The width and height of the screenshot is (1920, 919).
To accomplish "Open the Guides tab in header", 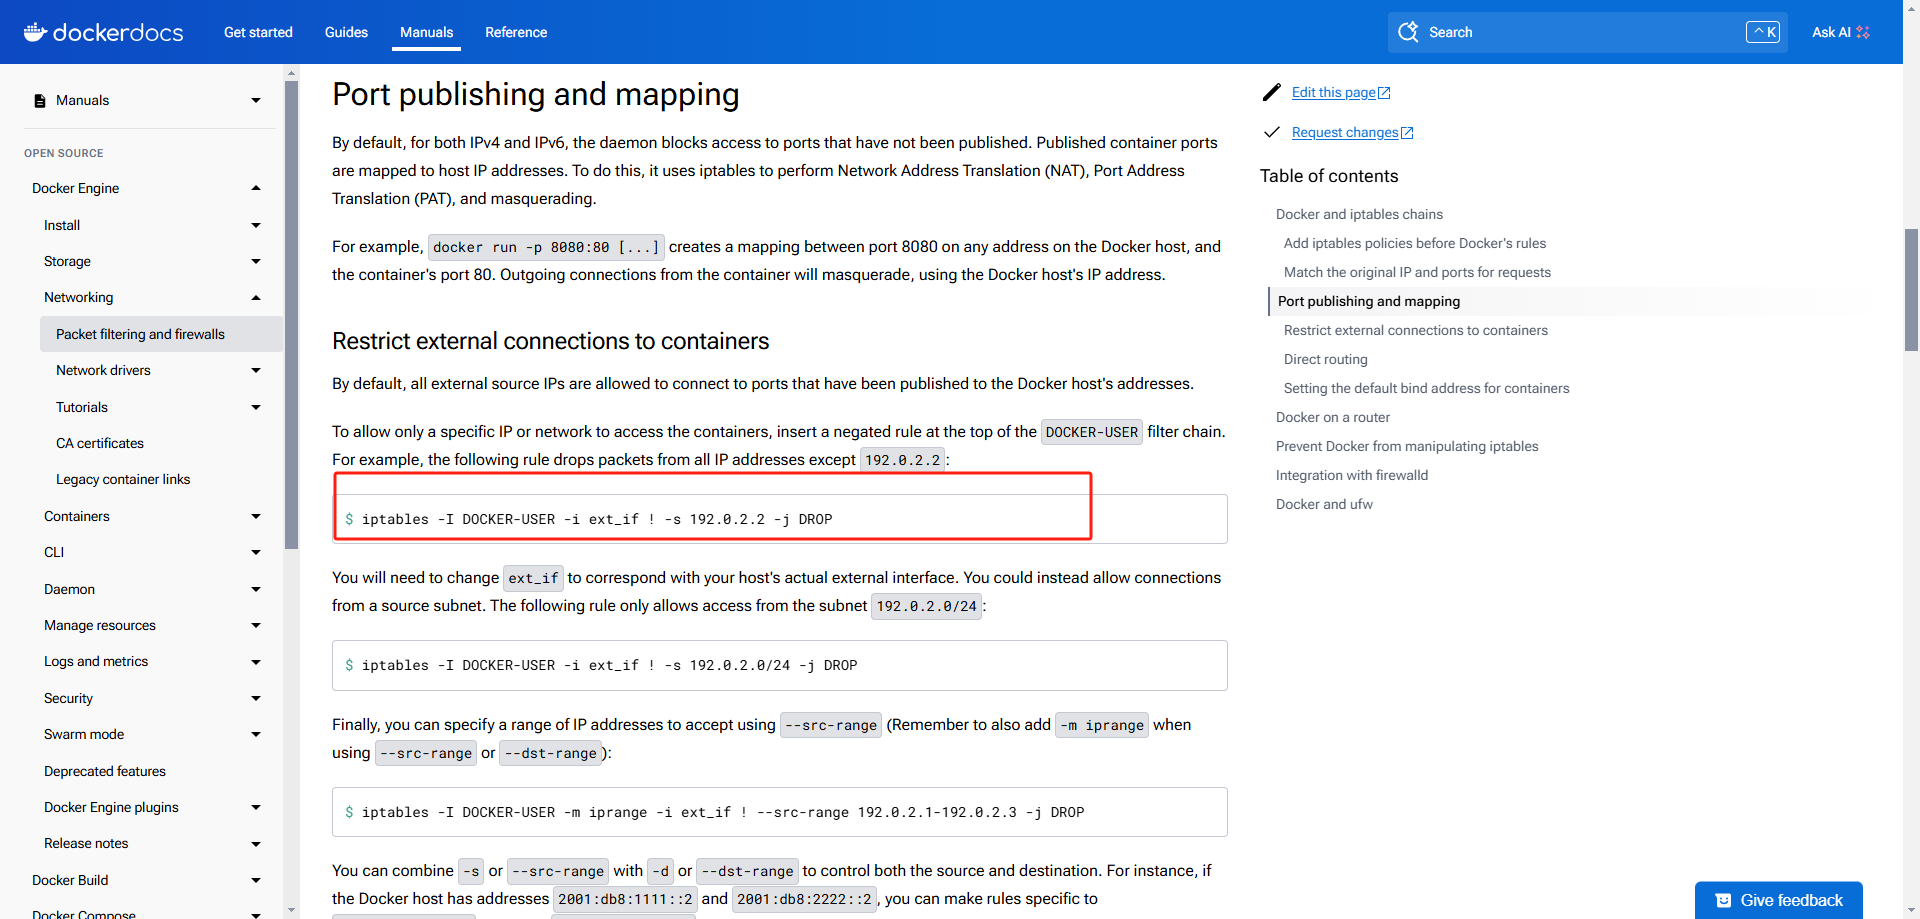I will (346, 32).
